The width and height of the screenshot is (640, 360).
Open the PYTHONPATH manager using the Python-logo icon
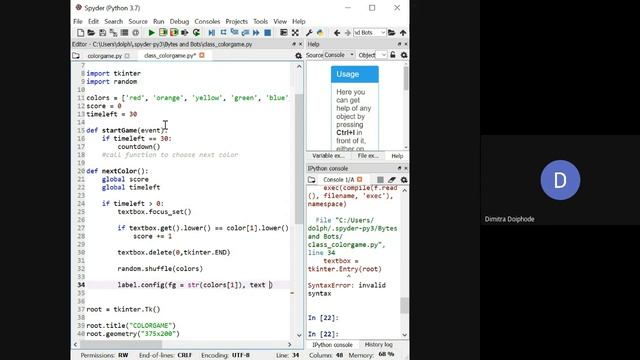pyautogui.click(x=320, y=33)
